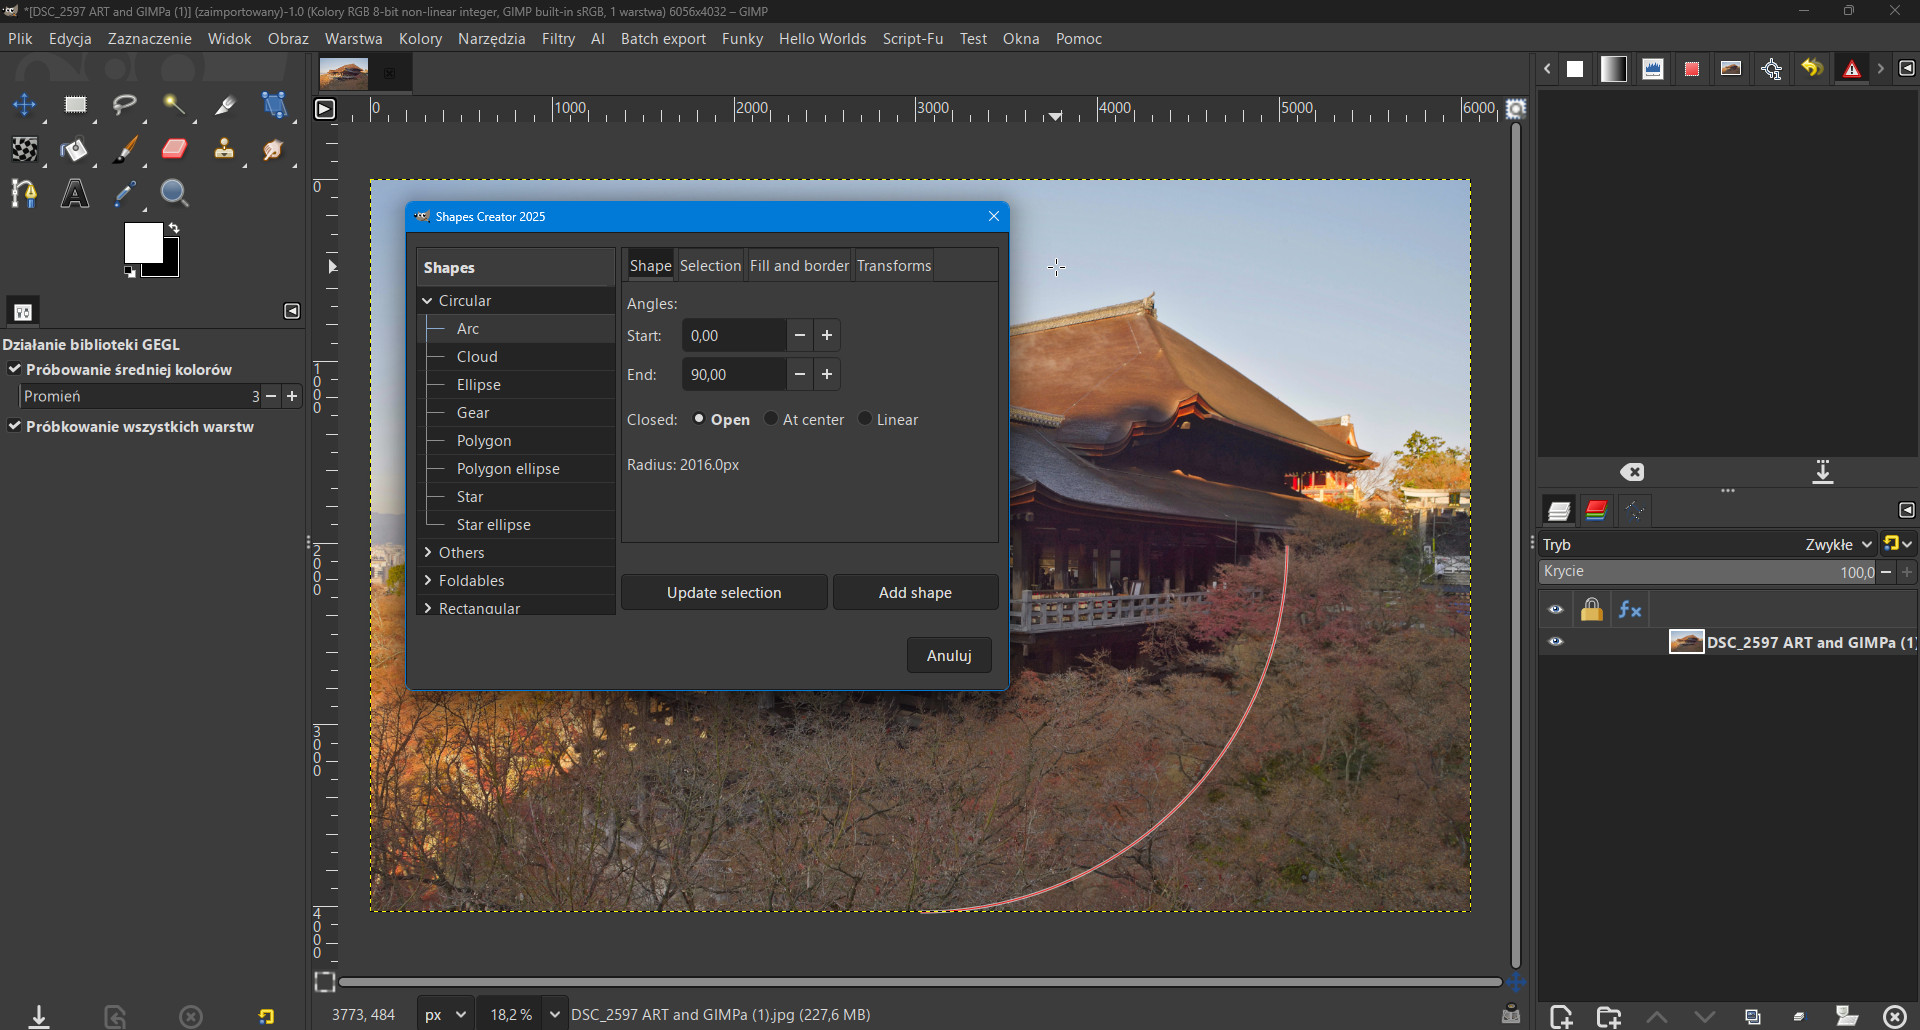Select the Zoom magnifier tool
The height and width of the screenshot is (1030, 1920).
point(174,194)
